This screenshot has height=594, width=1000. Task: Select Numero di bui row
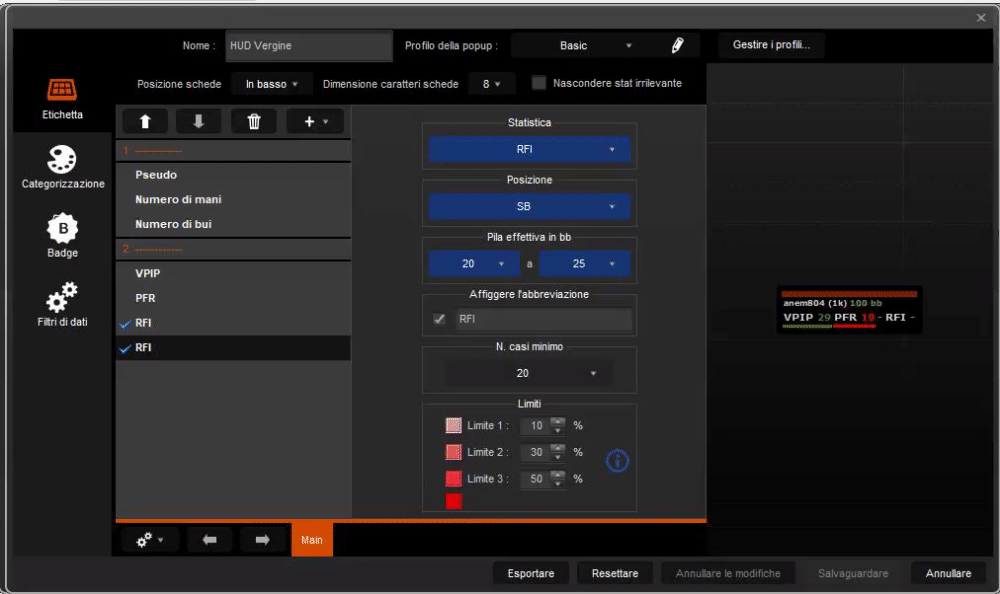click(x=233, y=225)
